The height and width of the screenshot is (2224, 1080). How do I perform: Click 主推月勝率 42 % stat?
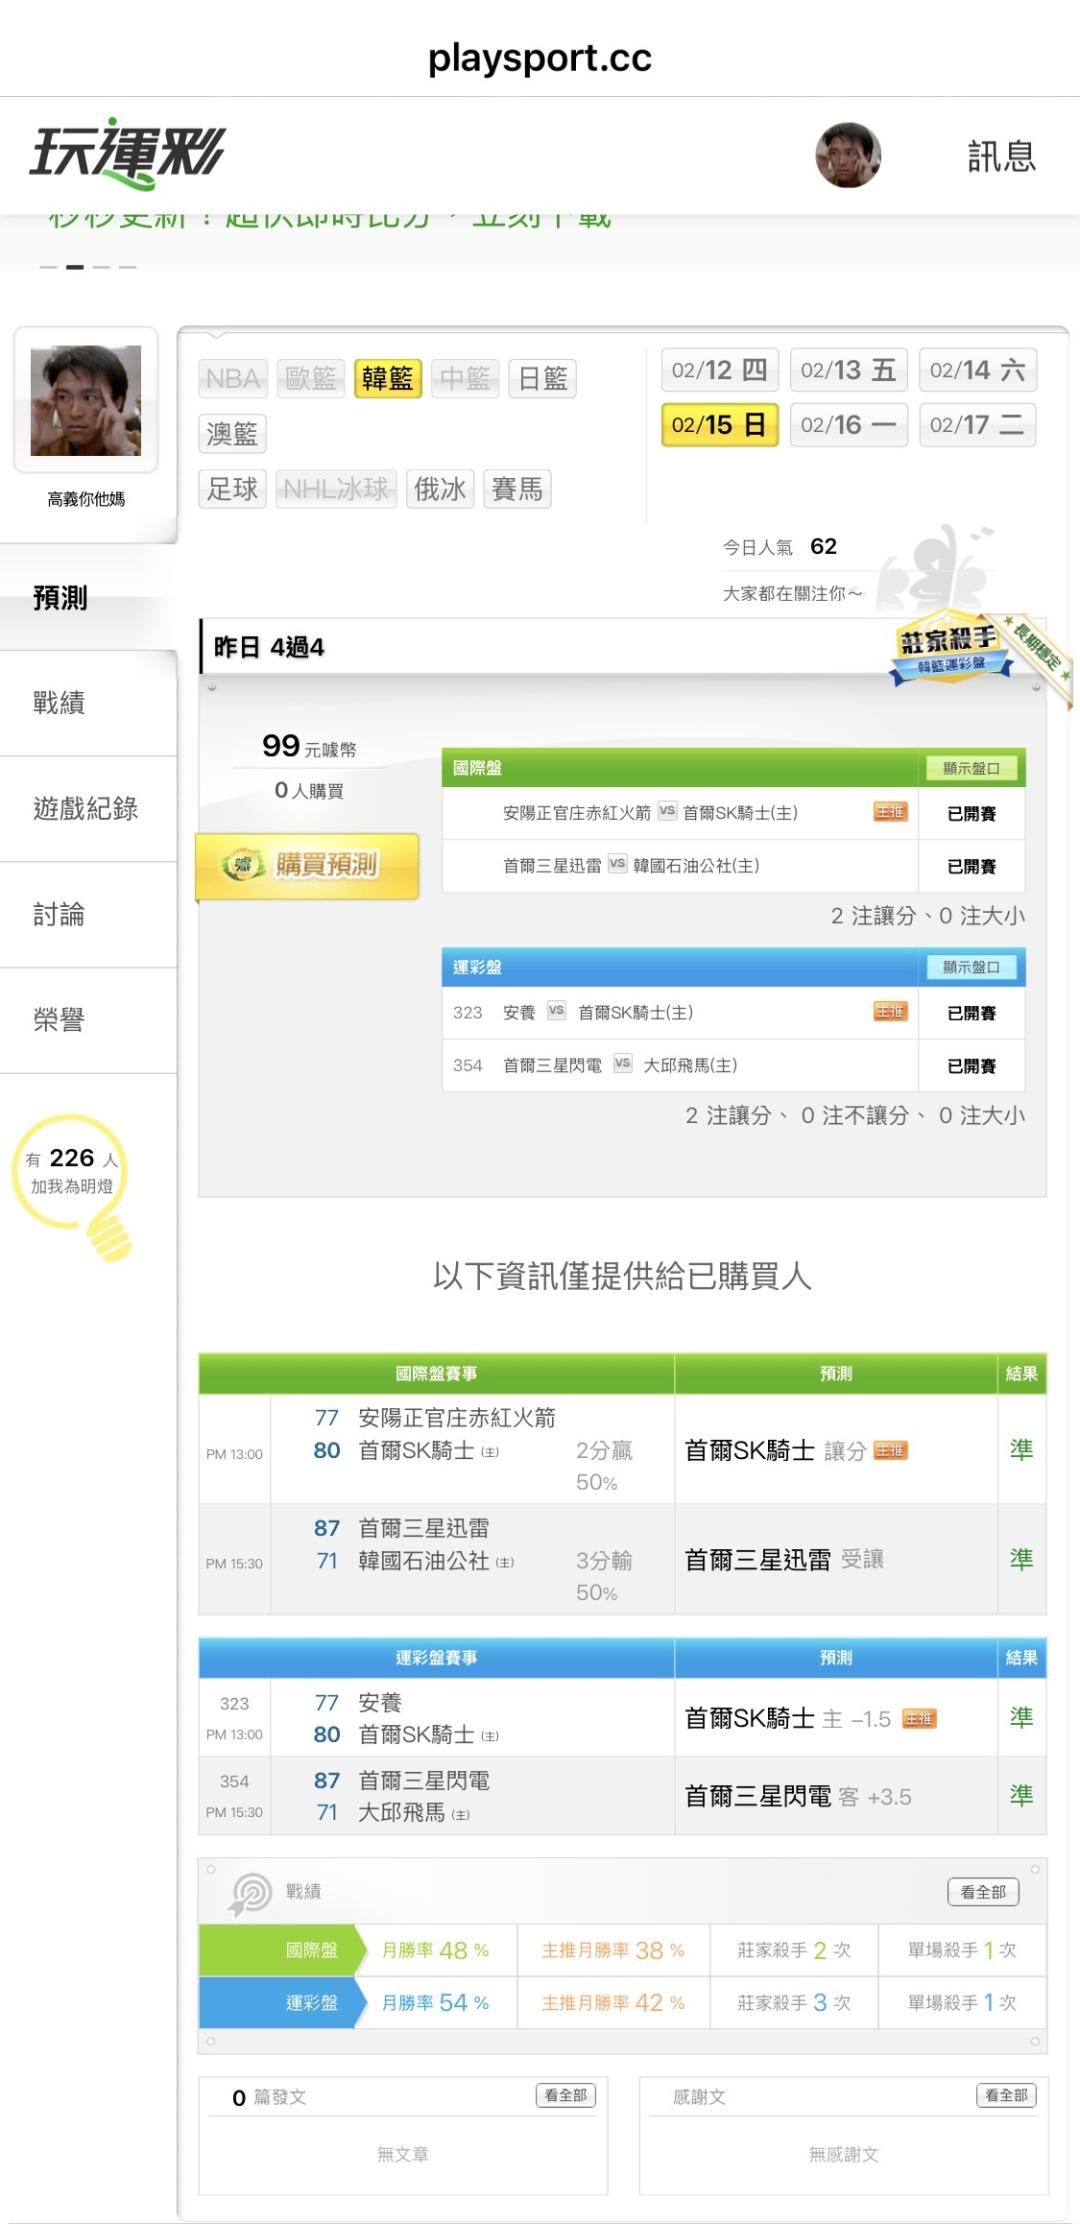tap(613, 2003)
